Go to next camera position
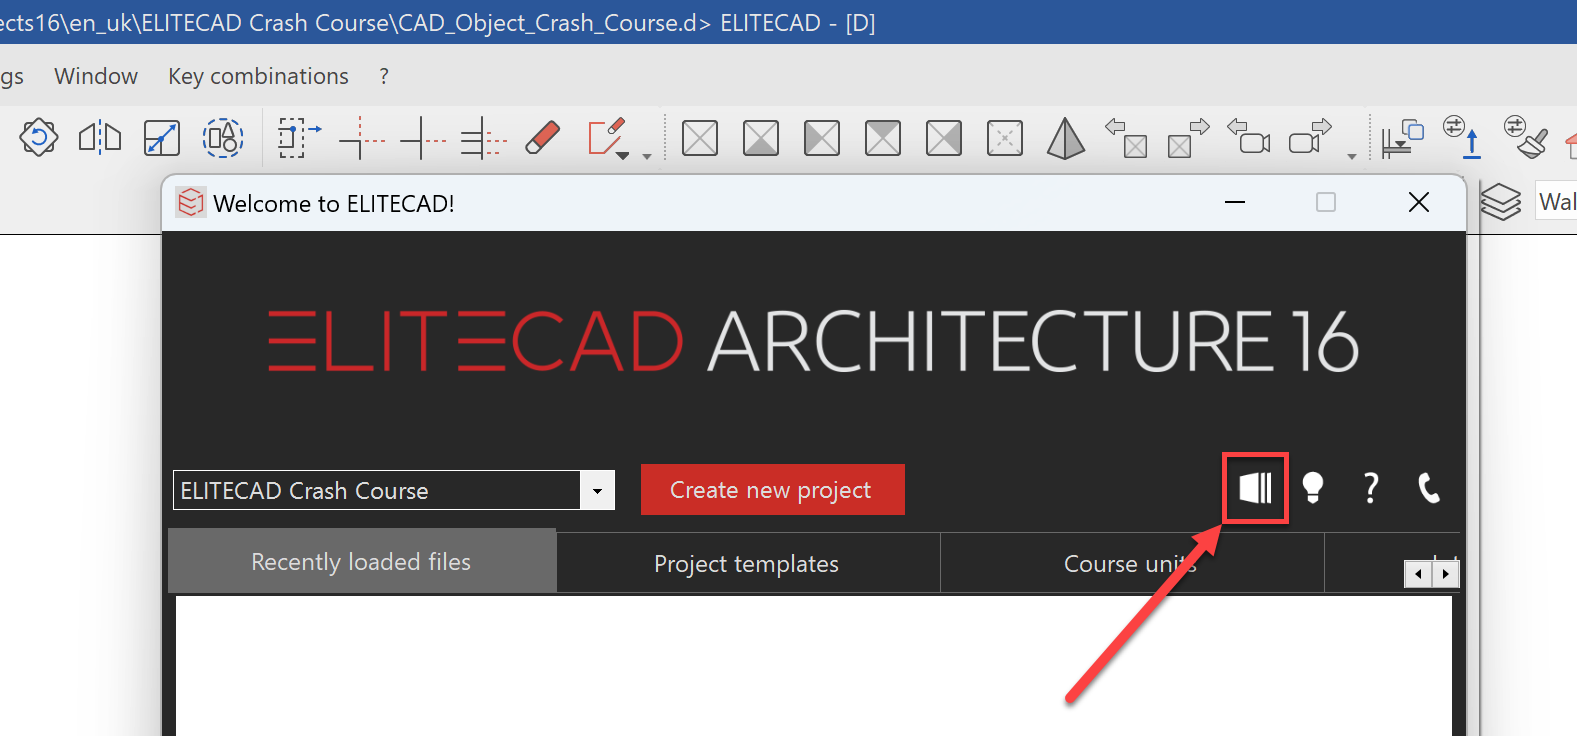 tap(1310, 136)
